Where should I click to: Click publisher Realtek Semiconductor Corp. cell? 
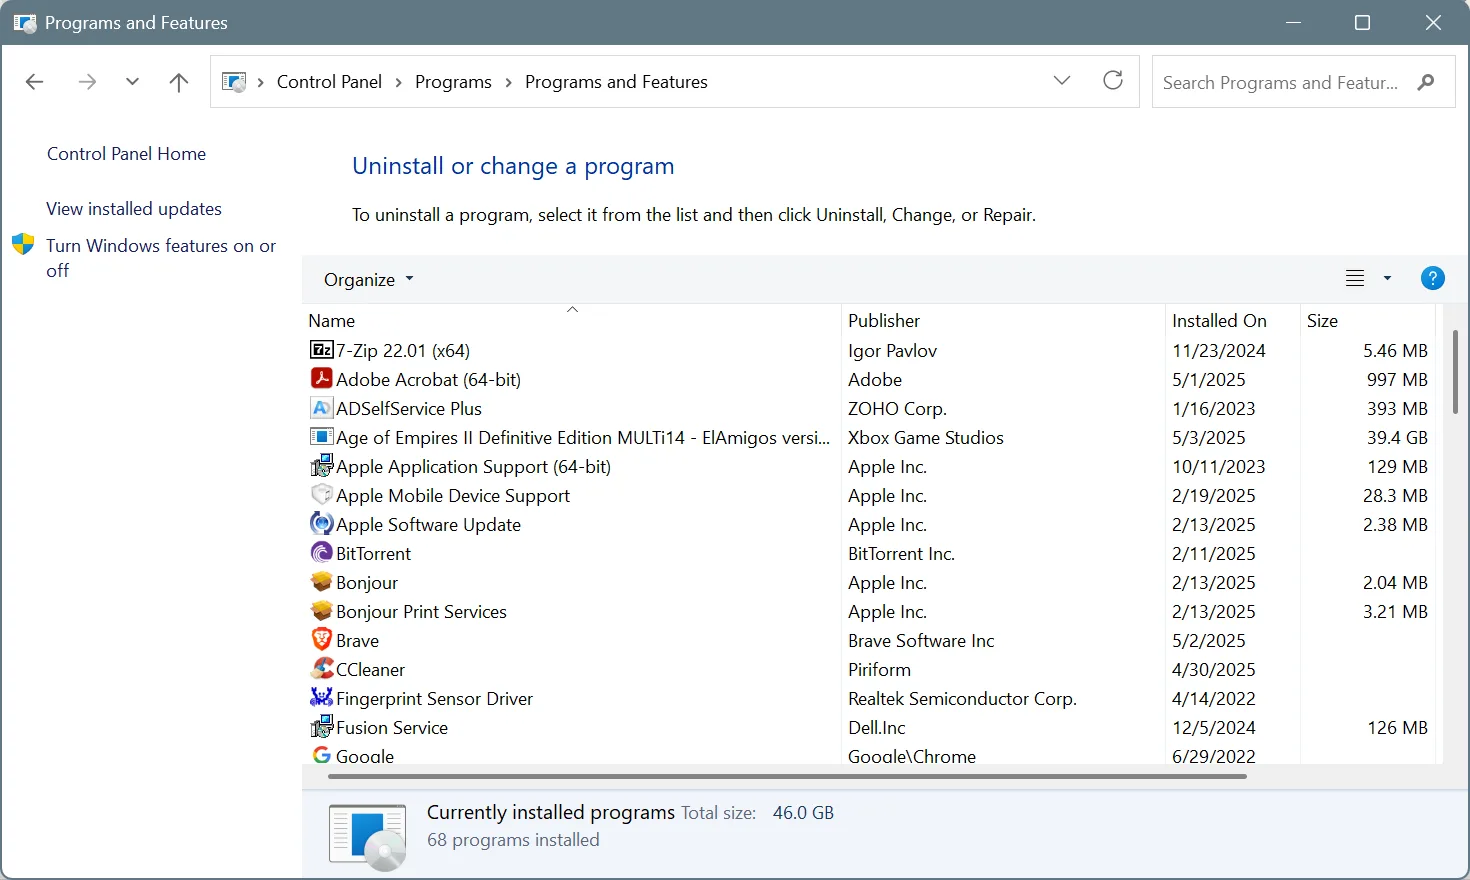[x=962, y=698]
